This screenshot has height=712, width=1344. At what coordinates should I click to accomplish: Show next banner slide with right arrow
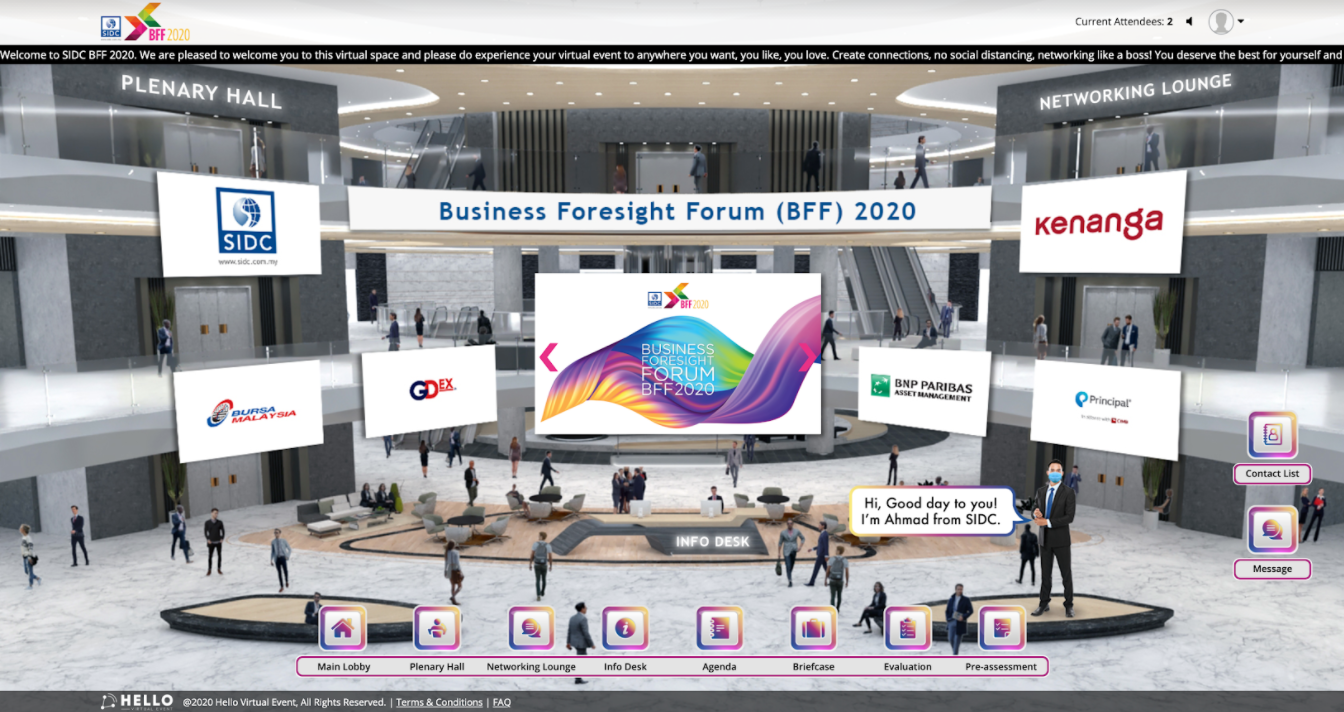pyautogui.click(x=807, y=357)
